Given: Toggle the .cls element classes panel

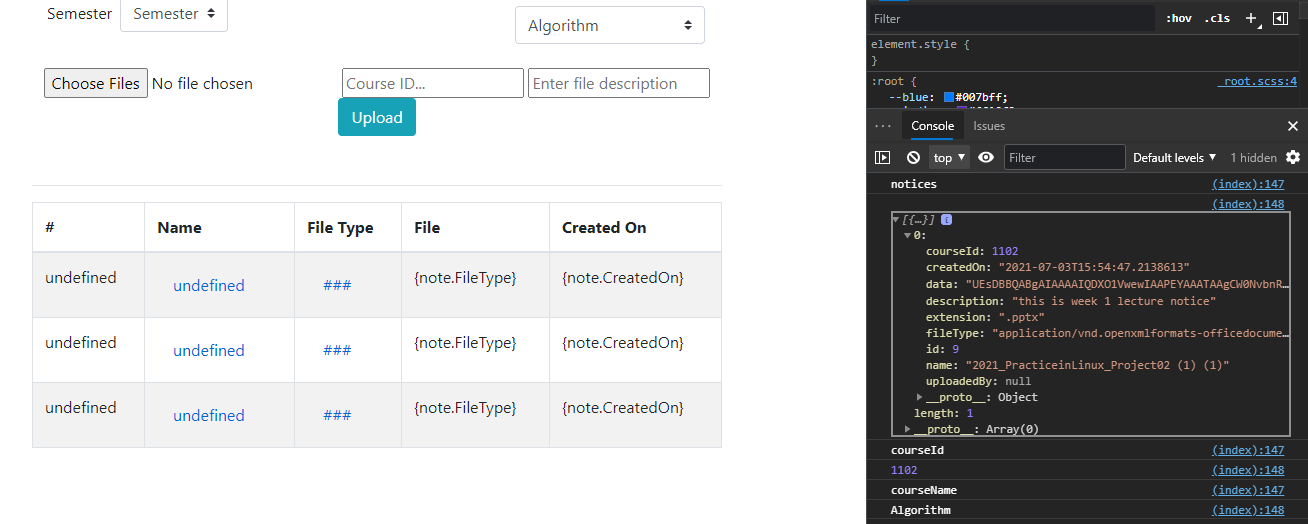Looking at the screenshot, I should (x=1217, y=18).
